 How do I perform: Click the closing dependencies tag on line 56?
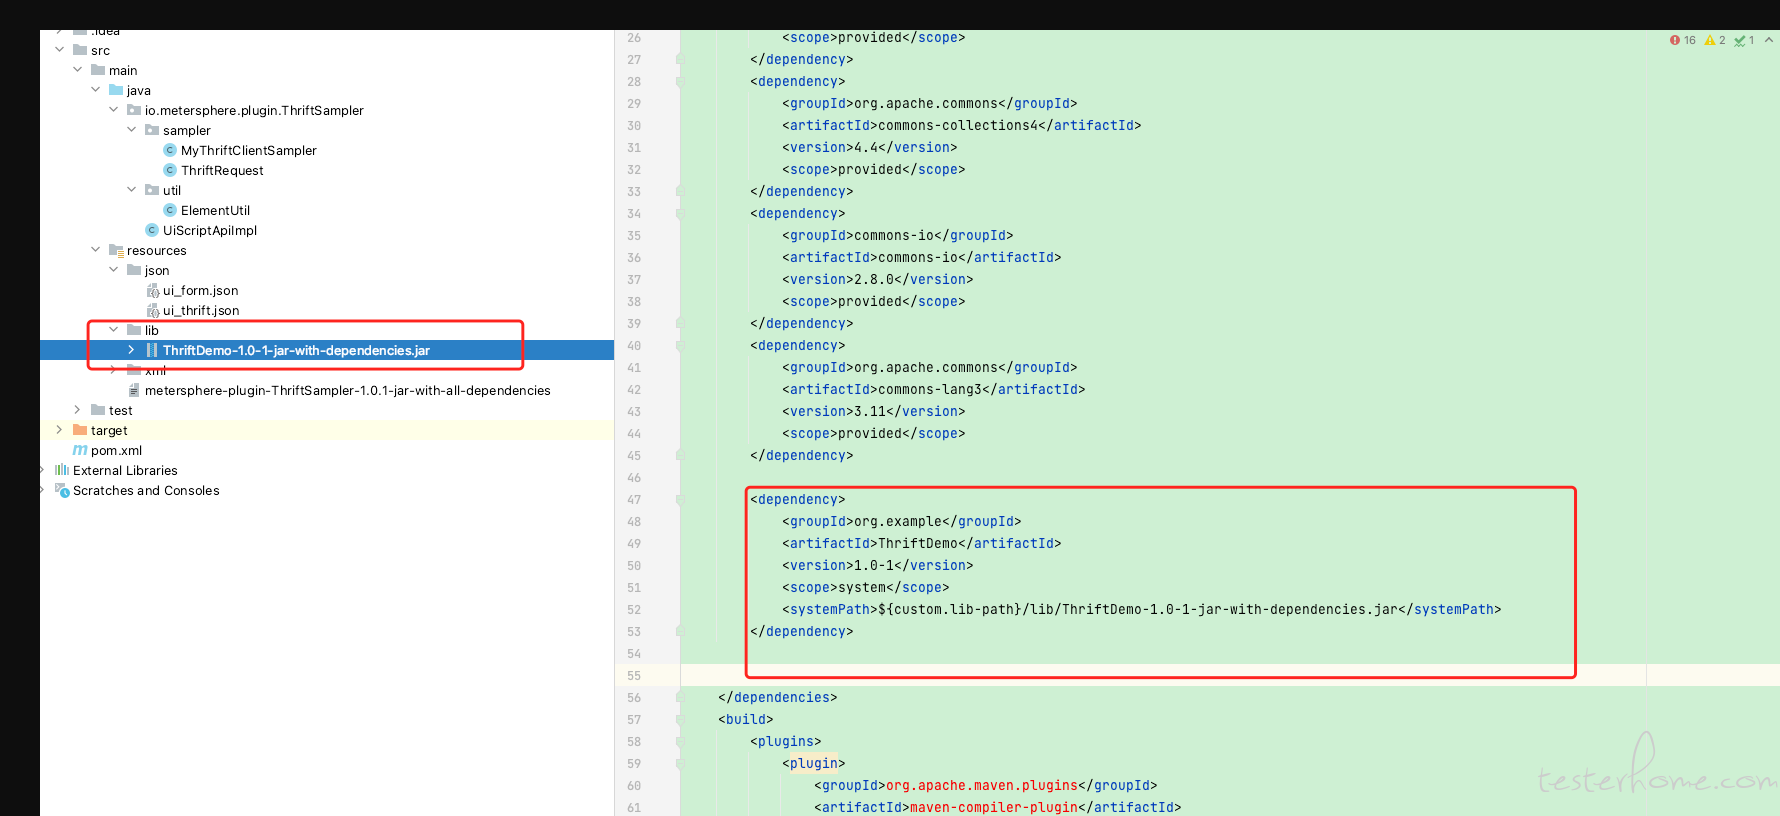tap(777, 698)
